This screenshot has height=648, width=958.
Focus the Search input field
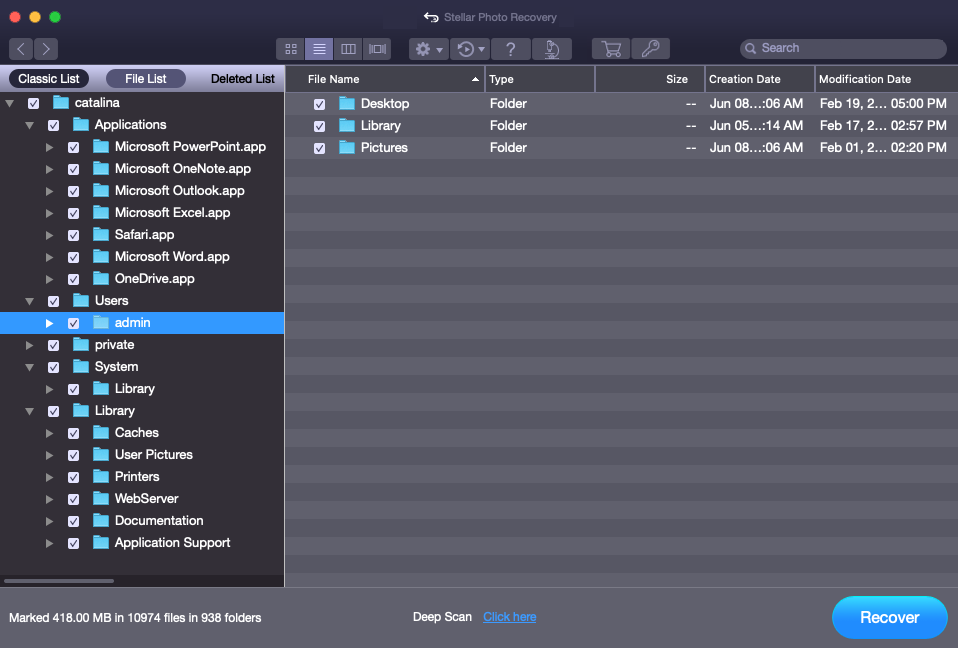coord(843,48)
